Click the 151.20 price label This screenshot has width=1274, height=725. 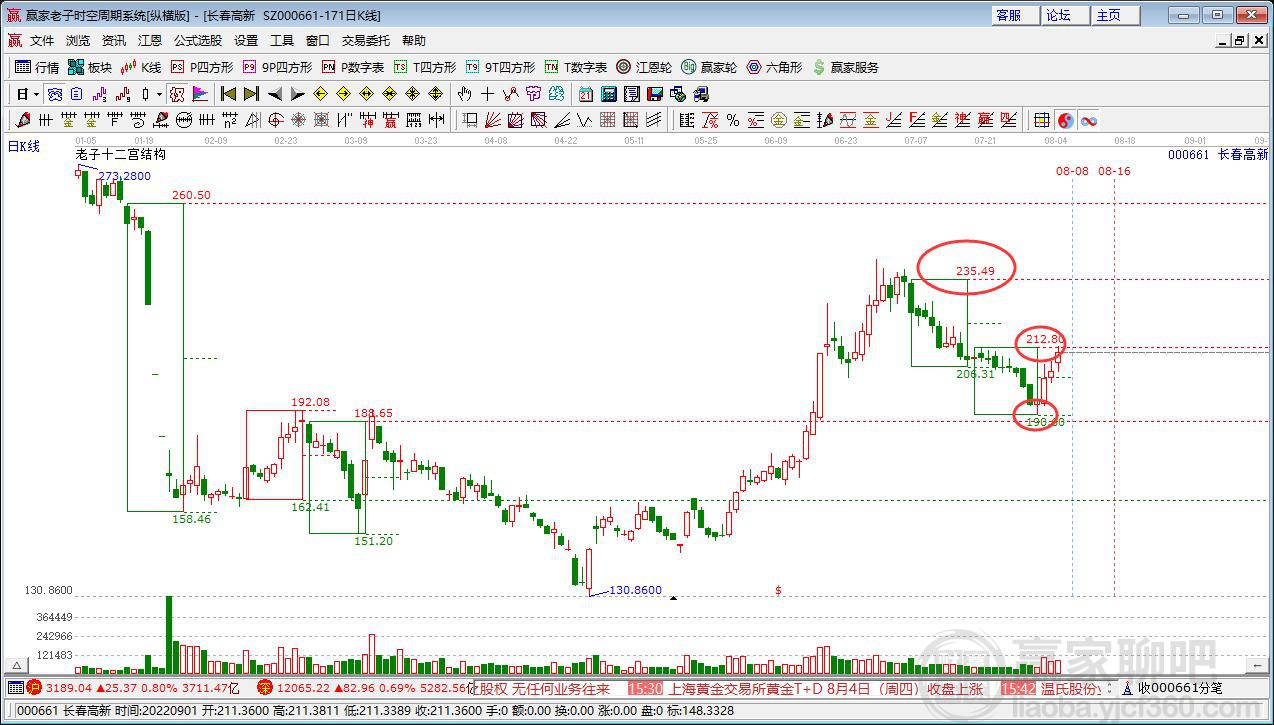coord(374,541)
